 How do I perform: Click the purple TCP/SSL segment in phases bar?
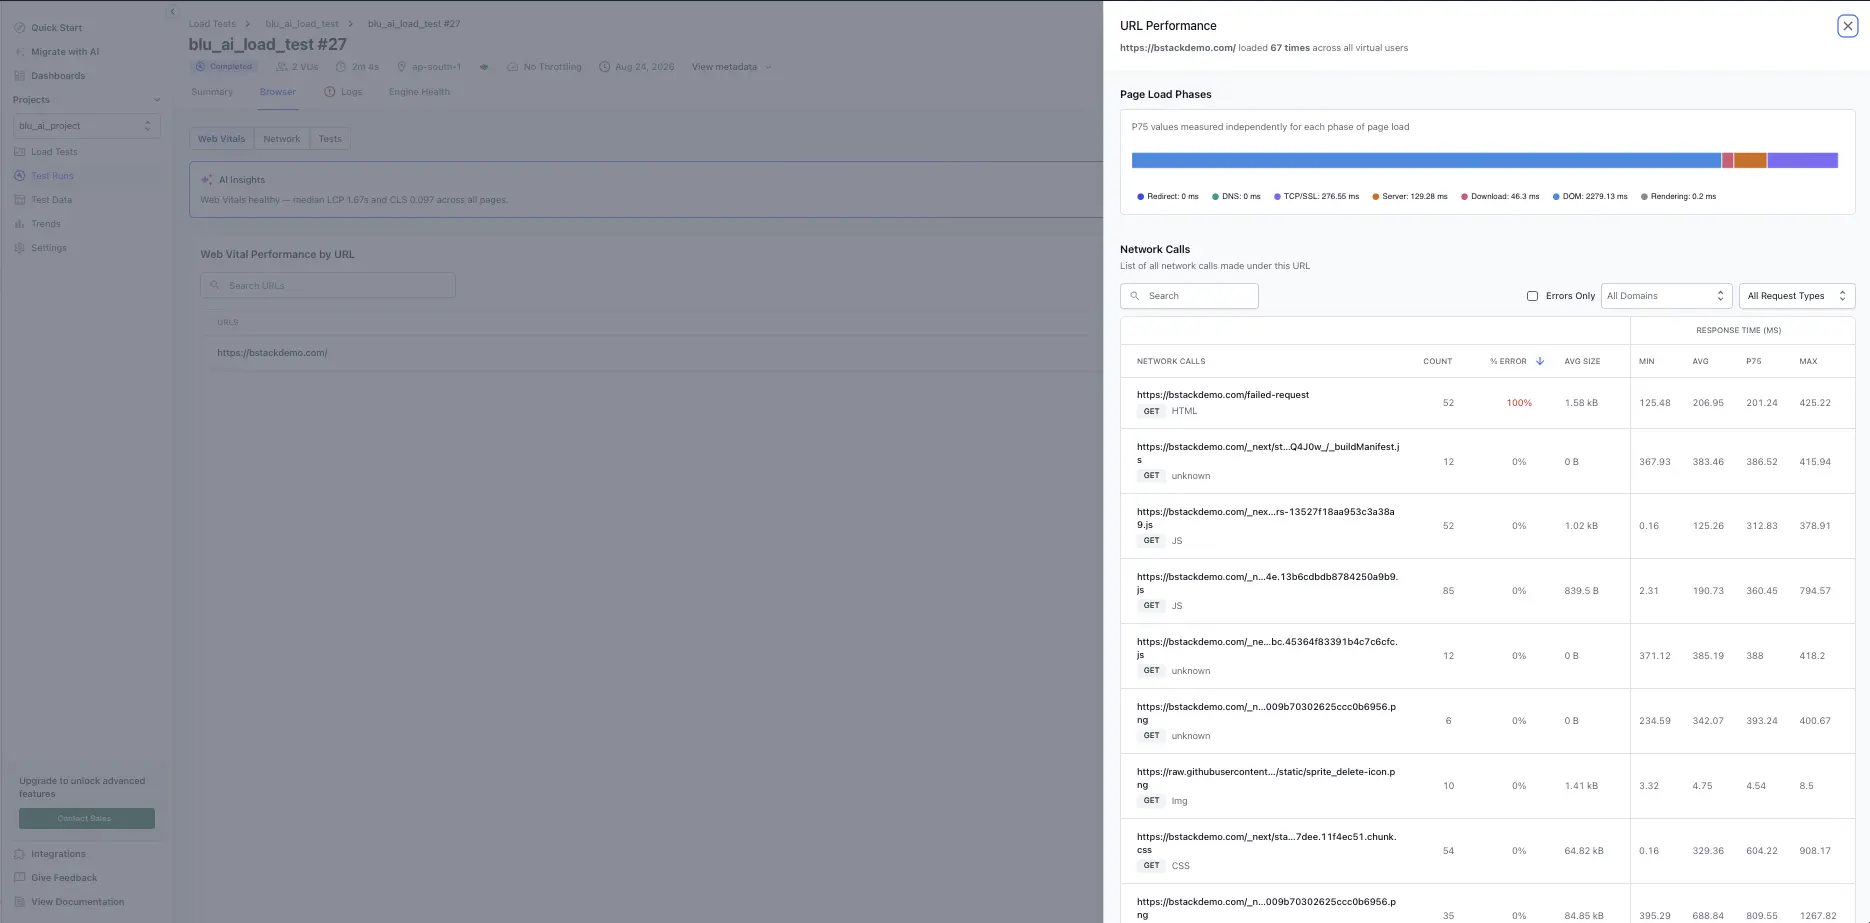(1802, 160)
